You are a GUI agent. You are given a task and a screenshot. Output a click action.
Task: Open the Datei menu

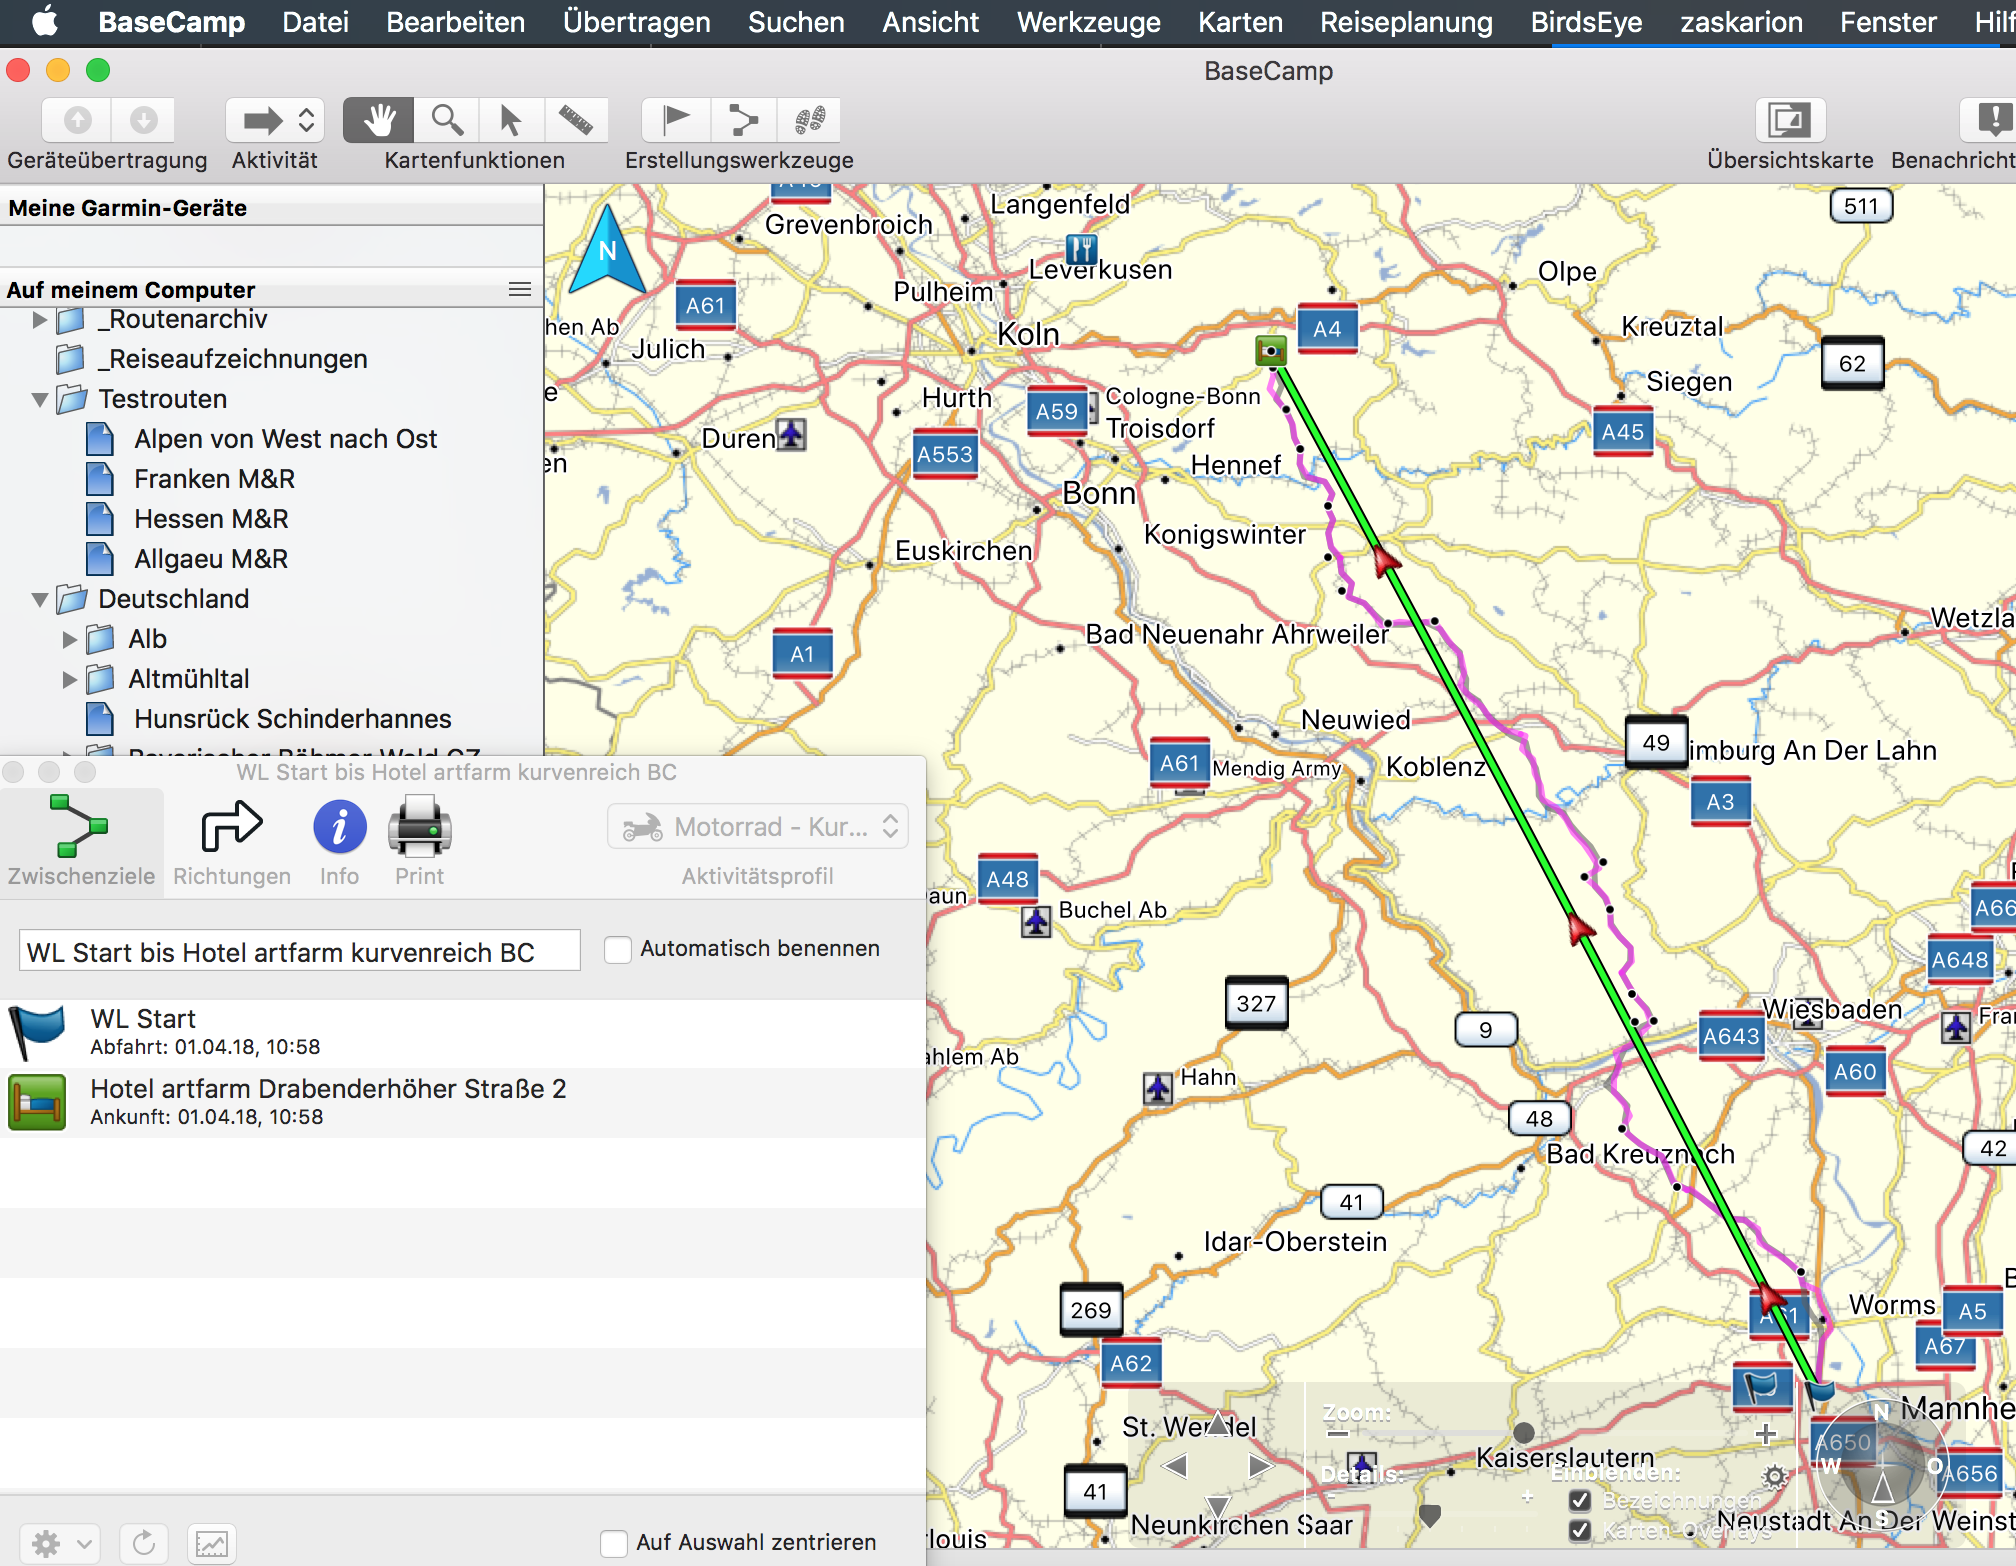315,22
